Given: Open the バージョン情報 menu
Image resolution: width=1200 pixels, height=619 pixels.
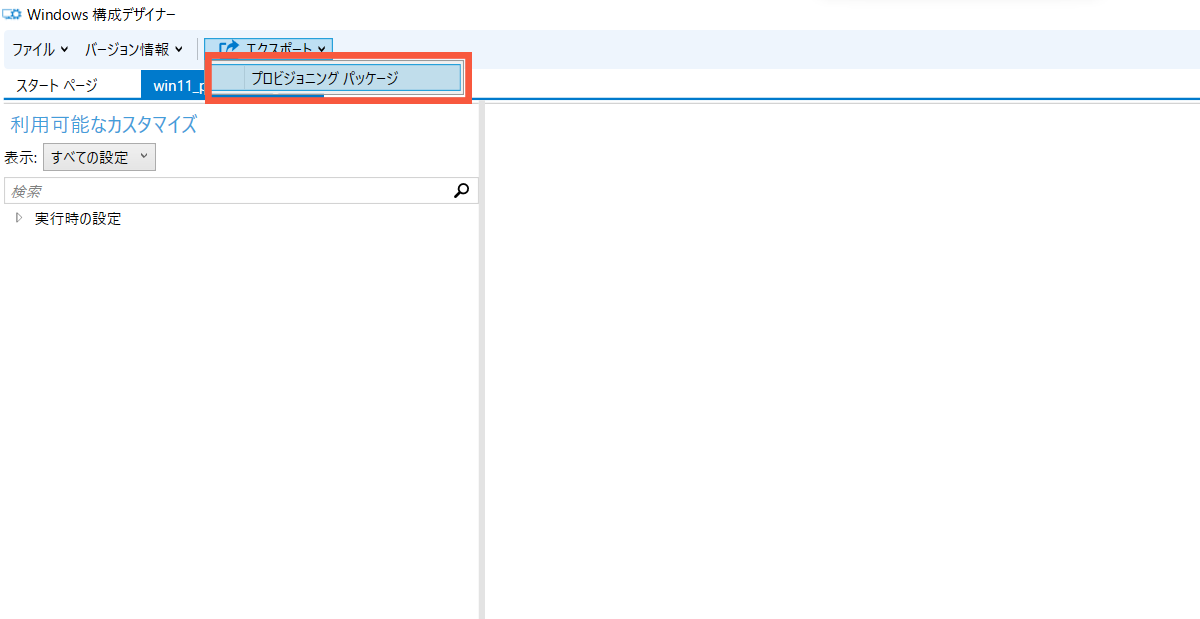Looking at the screenshot, I should tap(126, 48).
